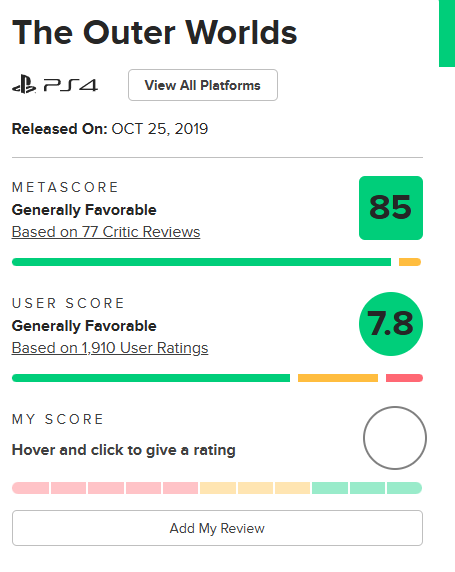Image resolution: width=455 pixels, height=572 pixels.
Task: Click The Outer Worlds title heading
Action: [x=155, y=32]
